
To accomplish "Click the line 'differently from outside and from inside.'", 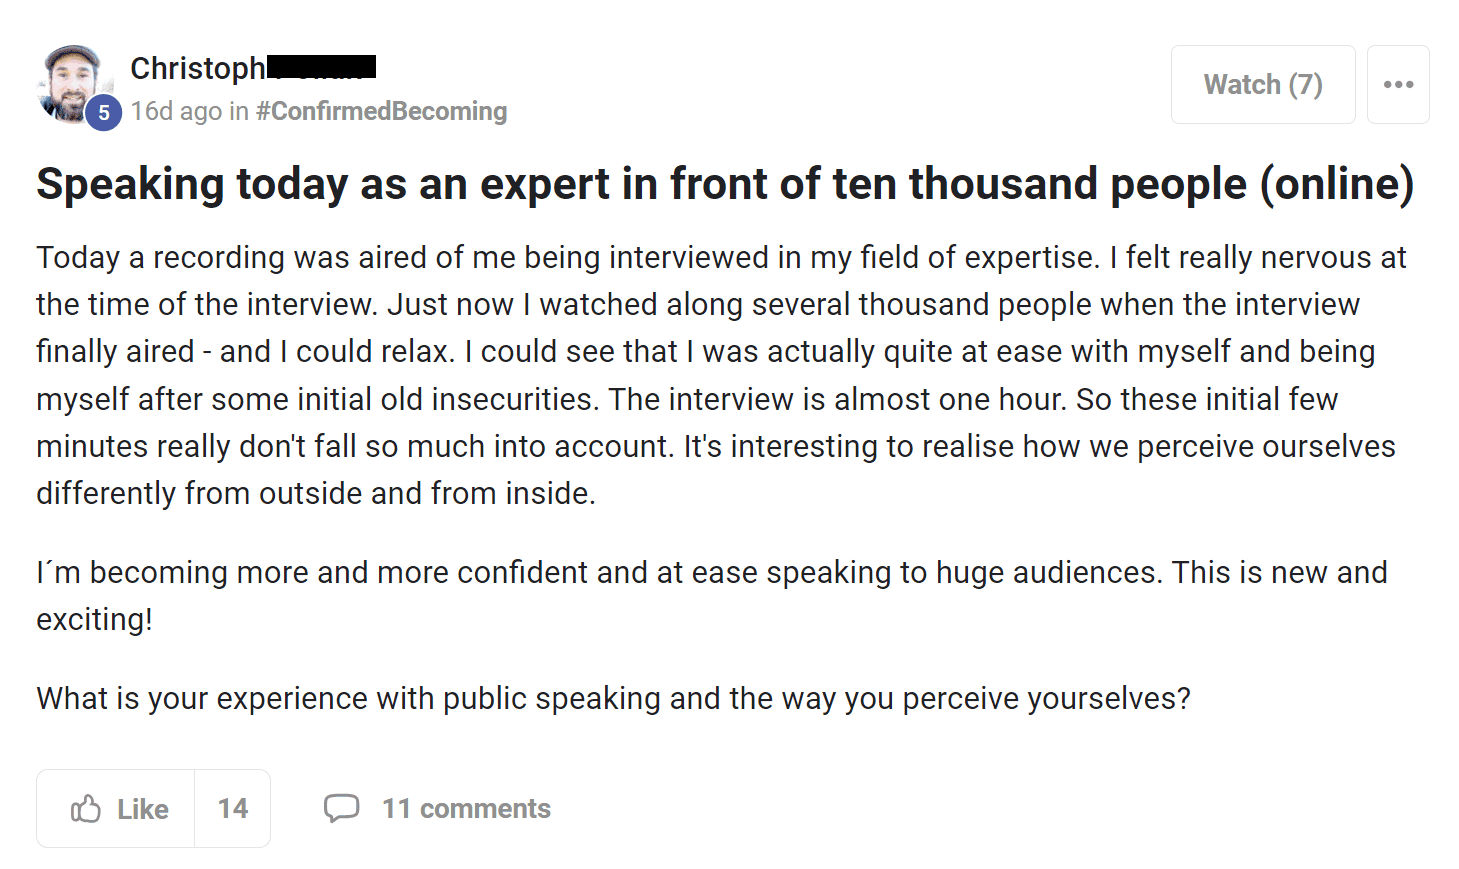I will point(316,493).
